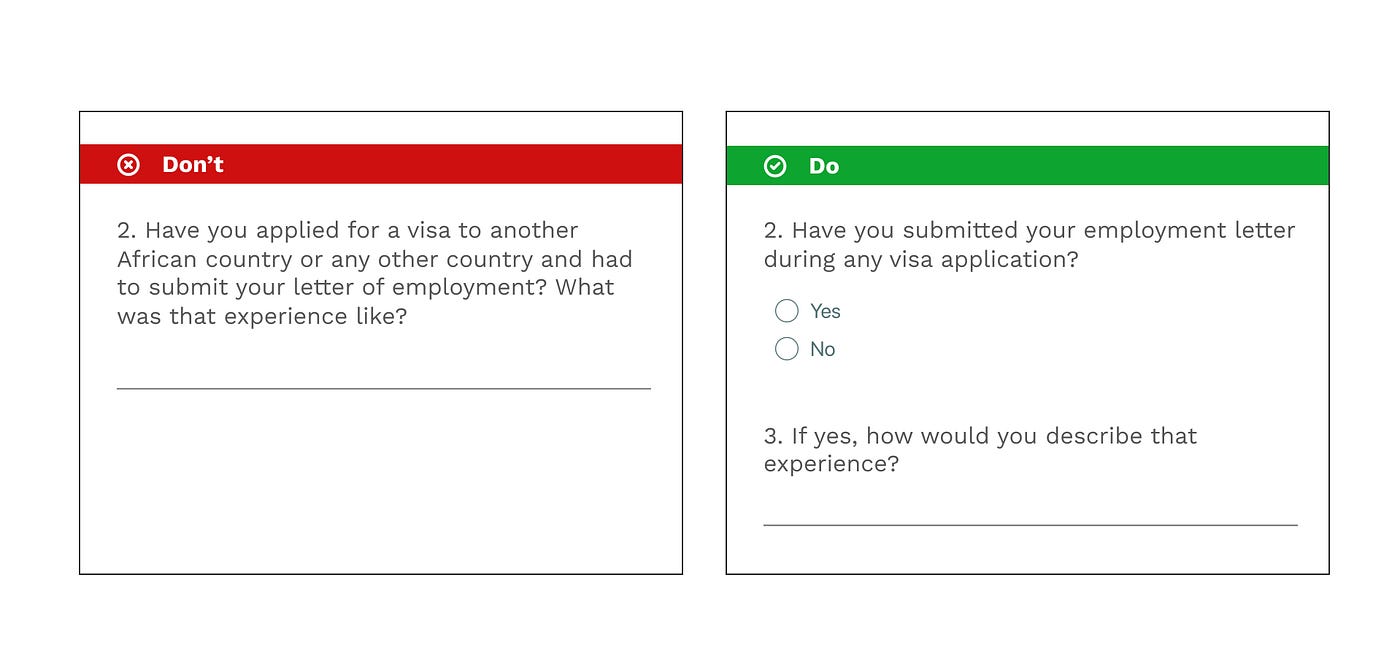
Task: Click the "Yes" option label
Action: (x=825, y=311)
